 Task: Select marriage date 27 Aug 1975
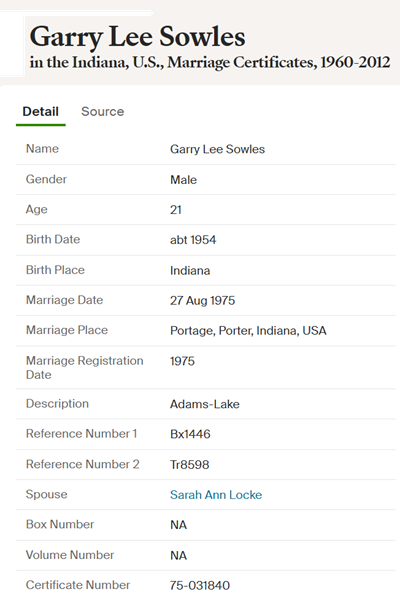pyautogui.click(x=202, y=301)
